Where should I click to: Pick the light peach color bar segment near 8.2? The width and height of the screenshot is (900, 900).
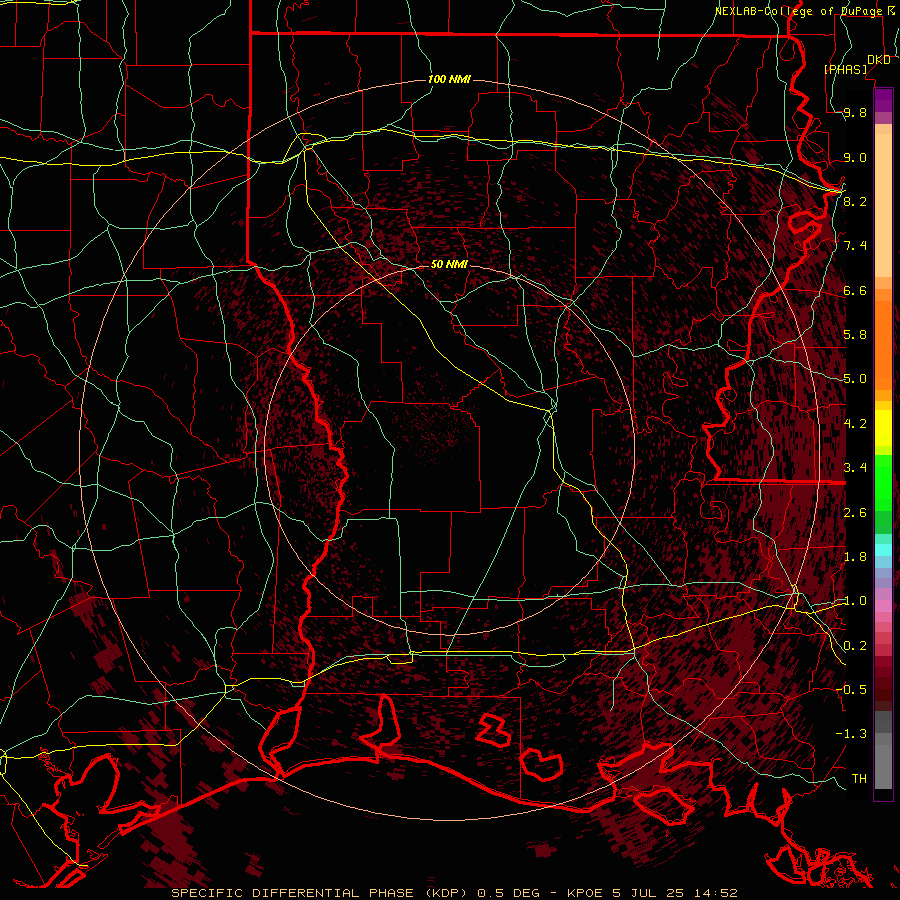(x=883, y=207)
